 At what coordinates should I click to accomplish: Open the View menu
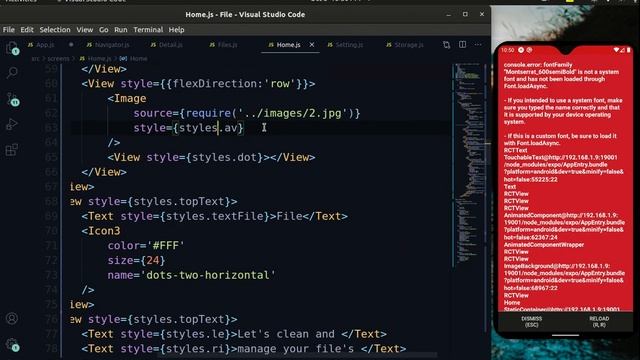point(84,30)
